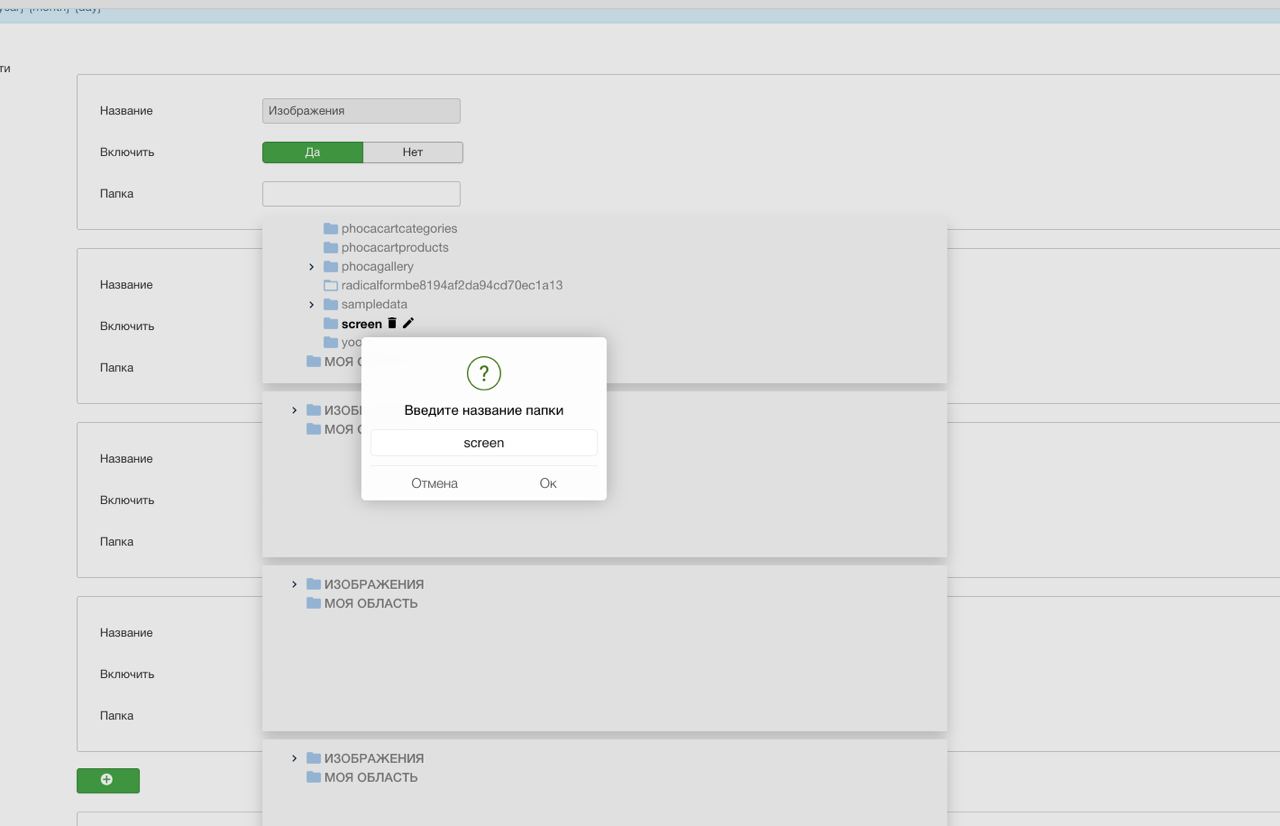Set Включить to Да

click(x=312, y=152)
